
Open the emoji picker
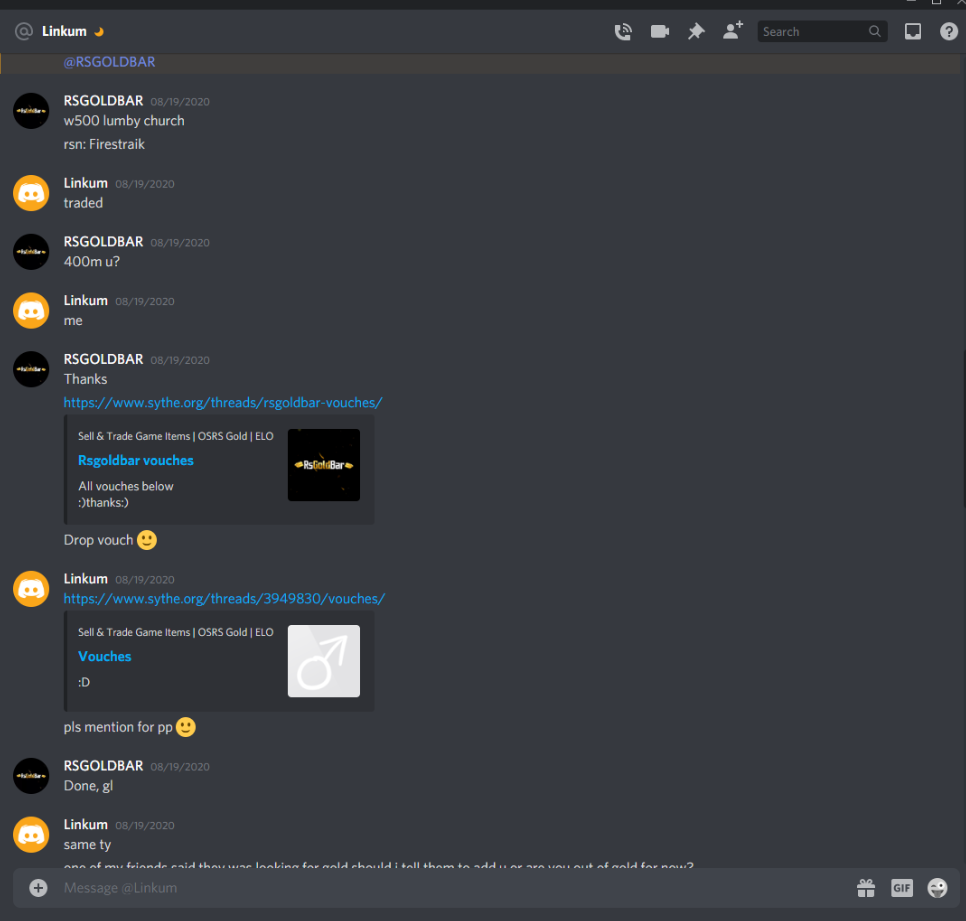(937, 888)
